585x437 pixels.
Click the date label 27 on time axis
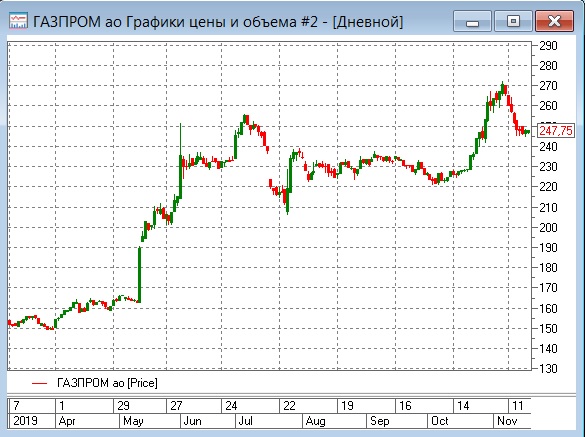coord(176,406)
